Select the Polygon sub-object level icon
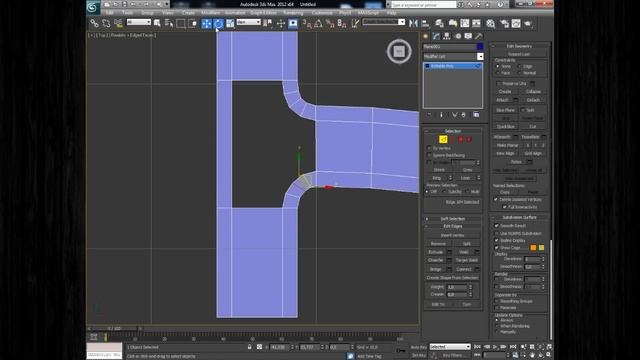 tap(461, 140)
